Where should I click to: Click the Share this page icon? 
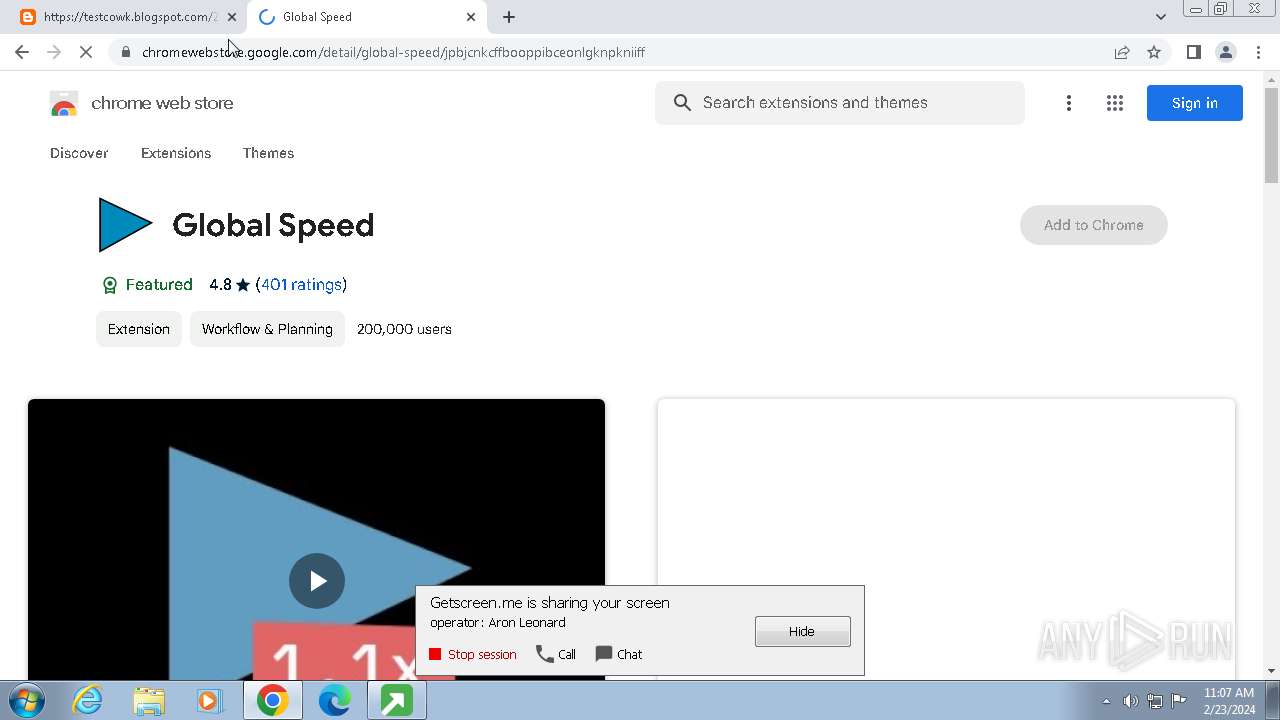[x=1122, y=52]
